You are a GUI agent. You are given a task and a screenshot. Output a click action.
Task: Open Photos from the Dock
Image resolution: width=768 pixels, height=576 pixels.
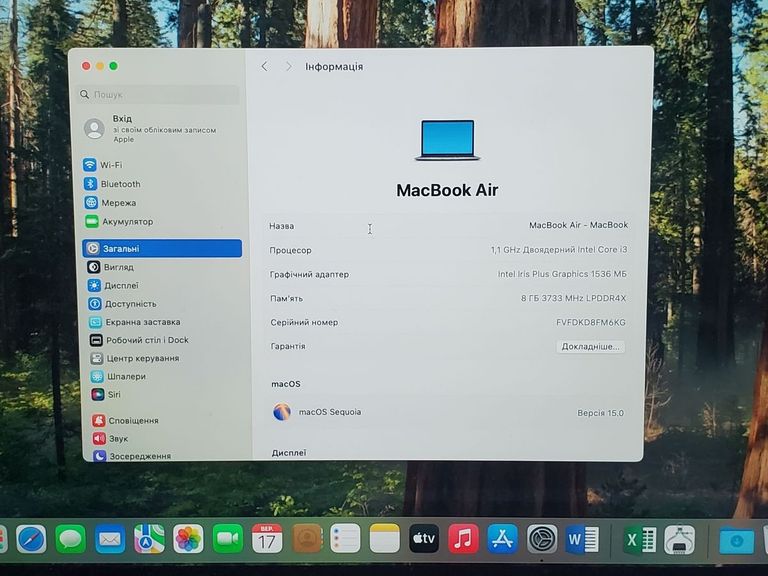[x=188, y=539]
